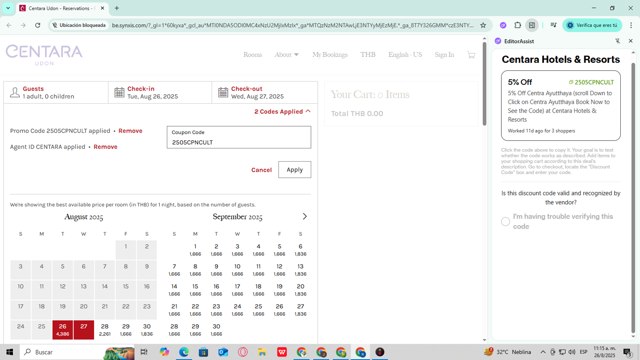
Task: Close the Centara Udon browser tab
Action: (x=102, y=8)
